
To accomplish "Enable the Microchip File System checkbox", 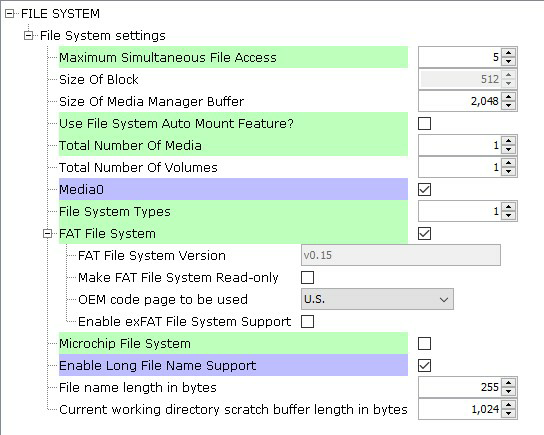I will [x=424, y=343].
